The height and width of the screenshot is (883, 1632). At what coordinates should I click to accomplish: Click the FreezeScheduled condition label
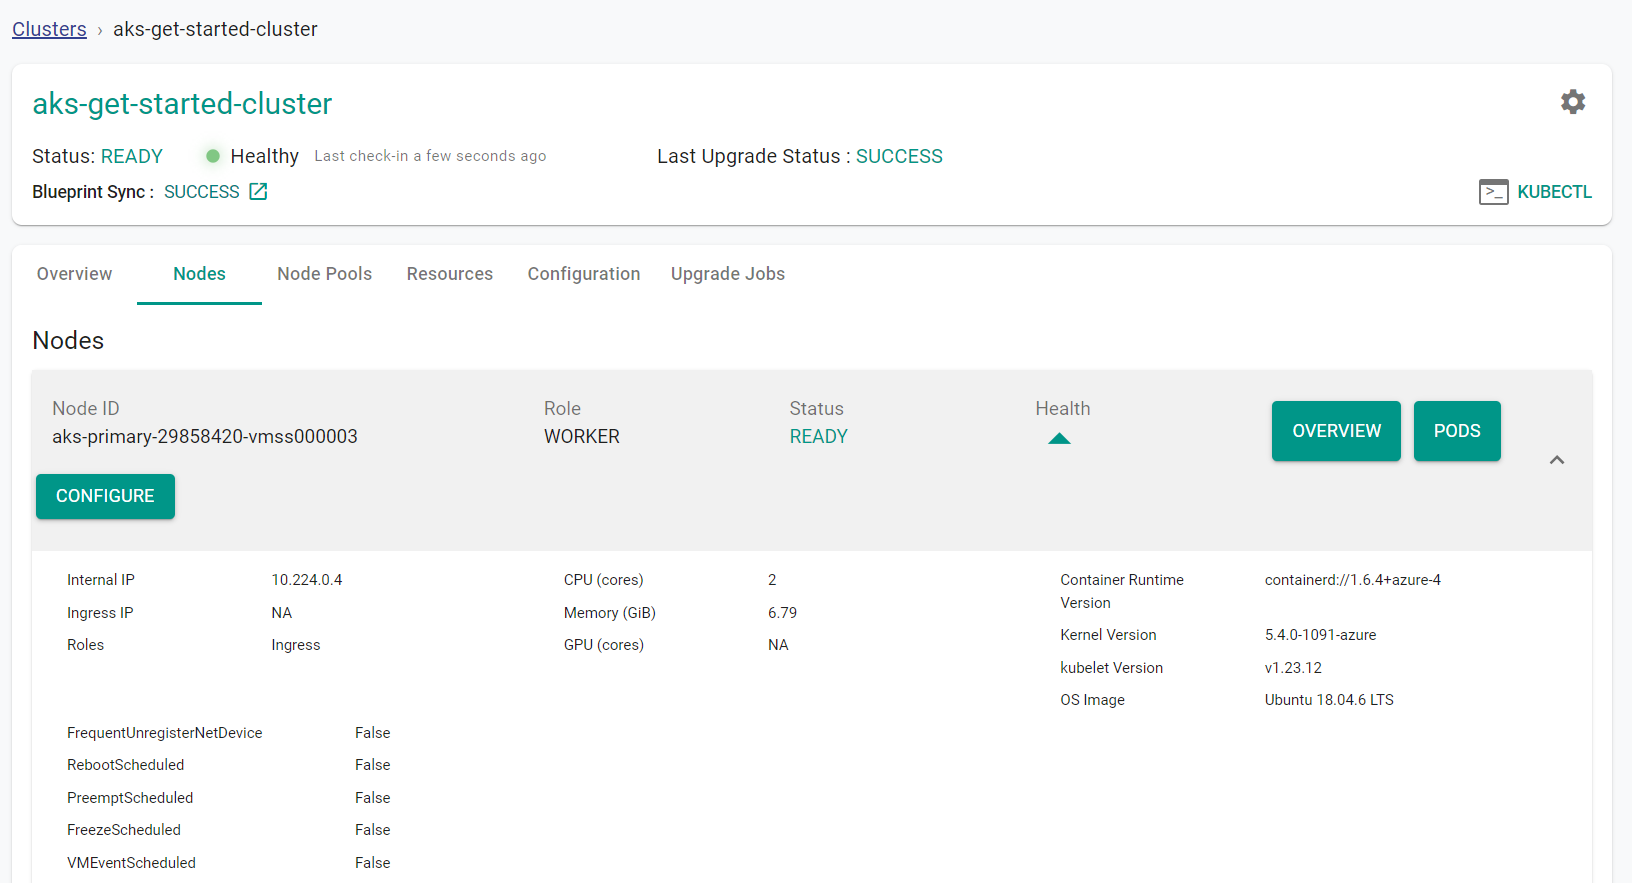point(124,830)
